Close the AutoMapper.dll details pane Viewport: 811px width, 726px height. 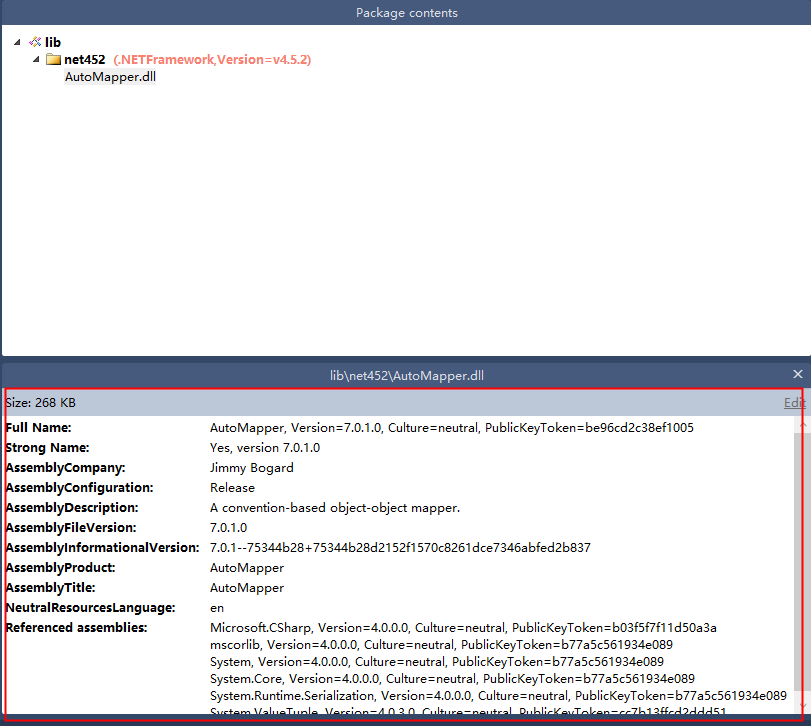(x=798, y=374)
